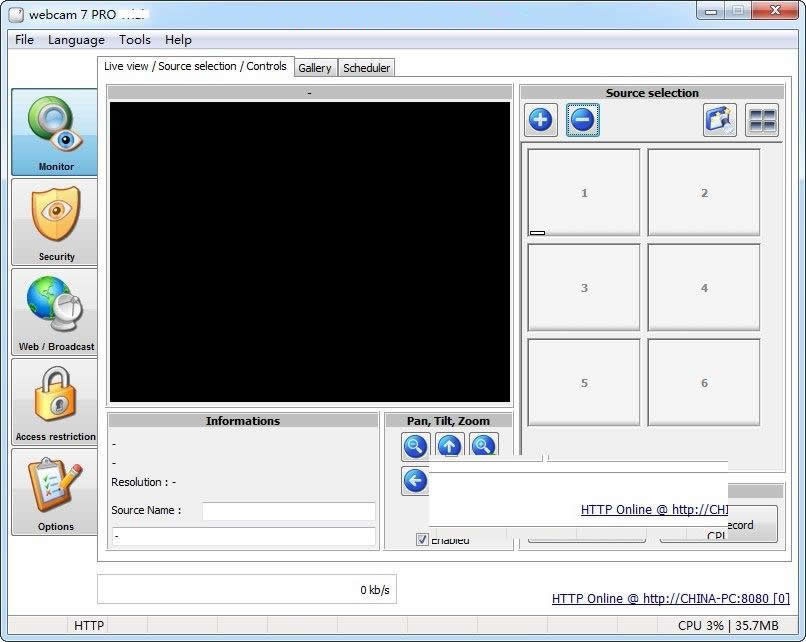Toggle the Enabled checkbox for PTZ

tap(422, 539)
